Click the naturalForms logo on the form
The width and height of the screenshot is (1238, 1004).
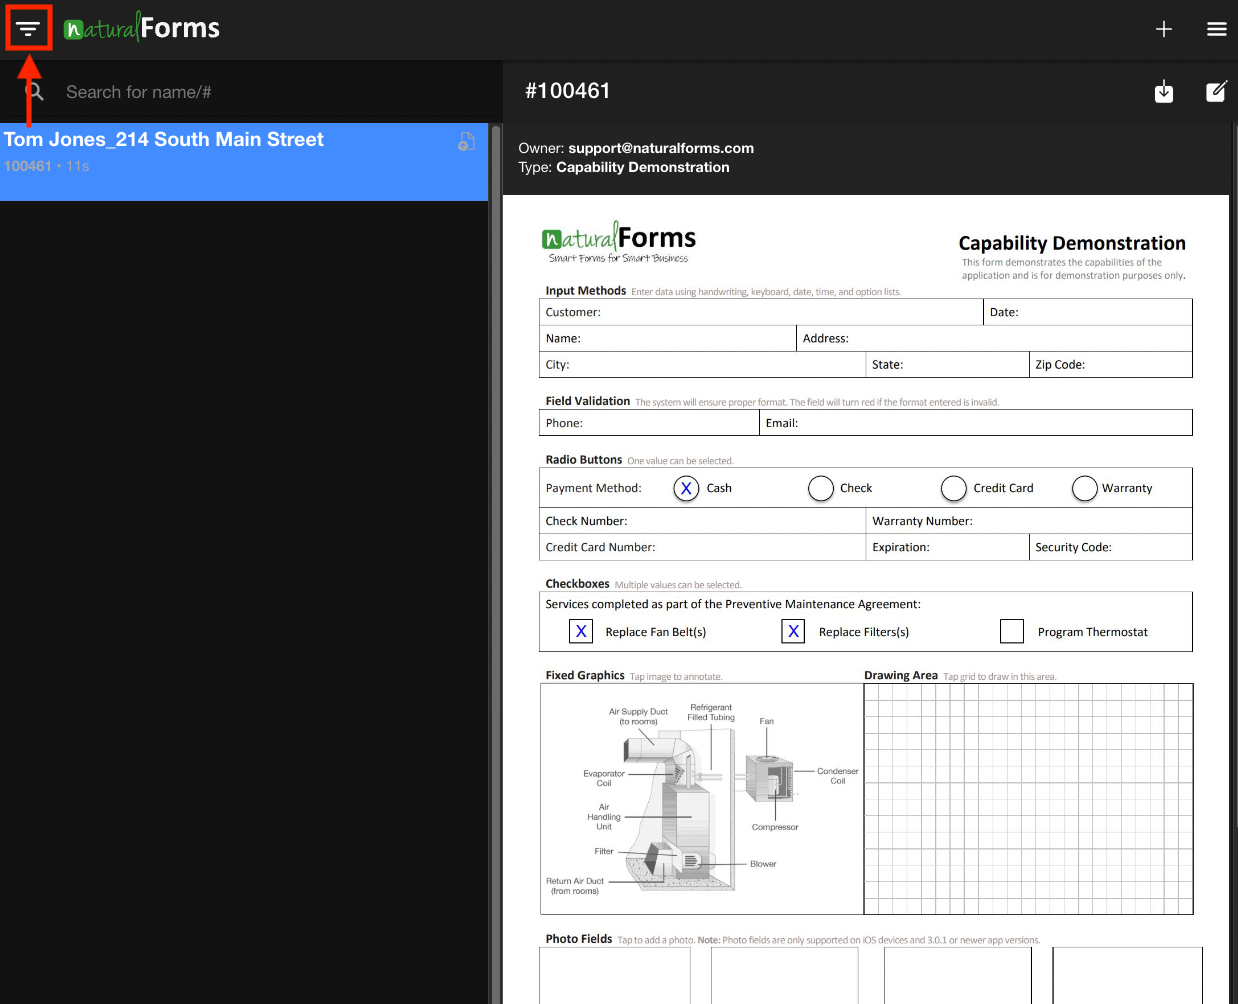(618, 243)
